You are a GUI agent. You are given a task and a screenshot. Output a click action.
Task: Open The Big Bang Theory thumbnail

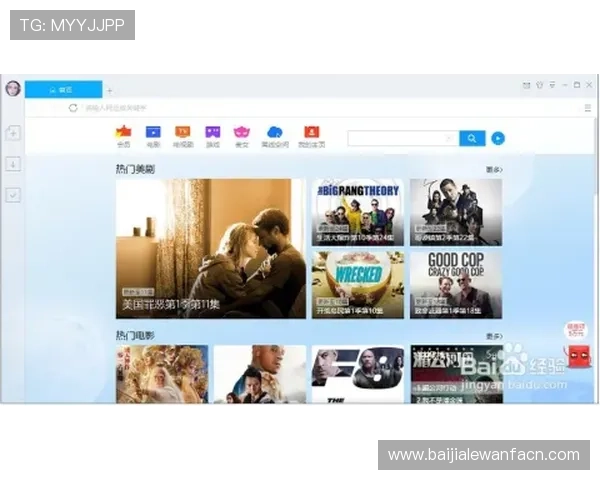click(x=357, y=211)
